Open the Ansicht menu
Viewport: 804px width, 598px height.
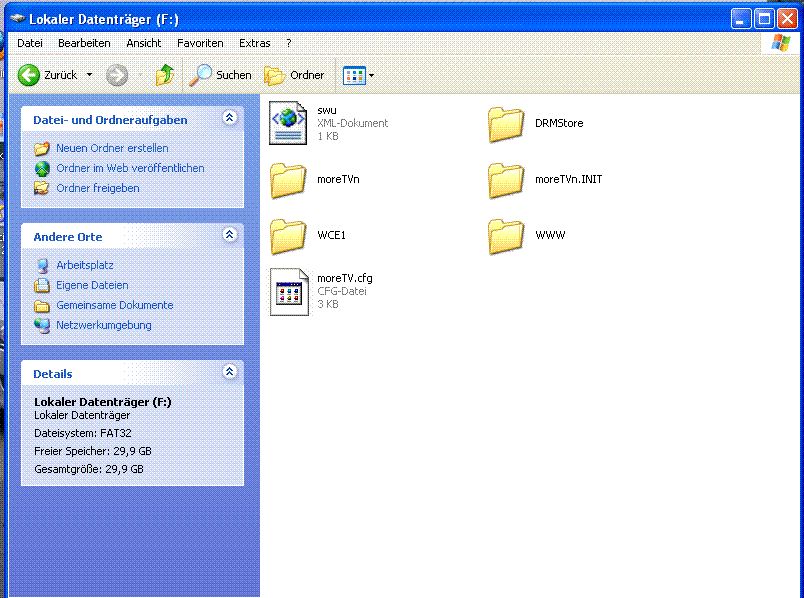tap(144, 43)
